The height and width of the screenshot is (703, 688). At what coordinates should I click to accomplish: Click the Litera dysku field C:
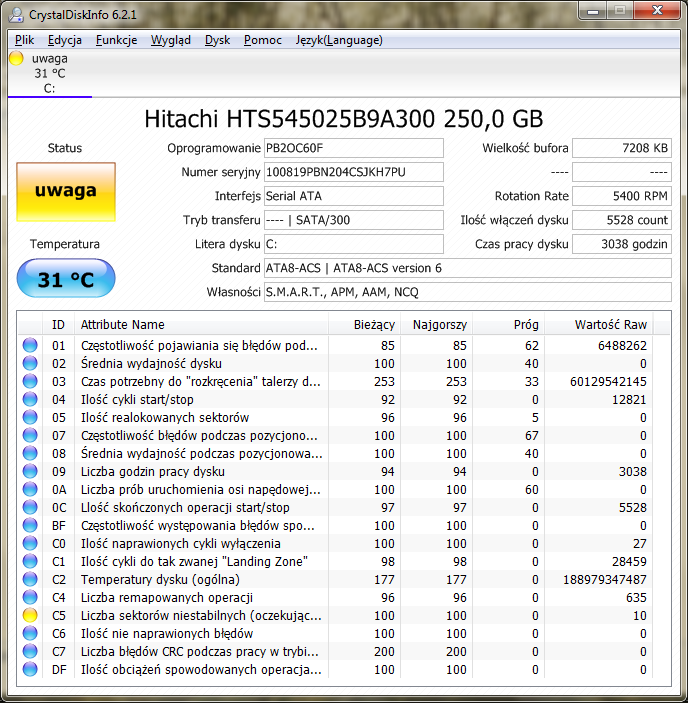click(354, 244)
